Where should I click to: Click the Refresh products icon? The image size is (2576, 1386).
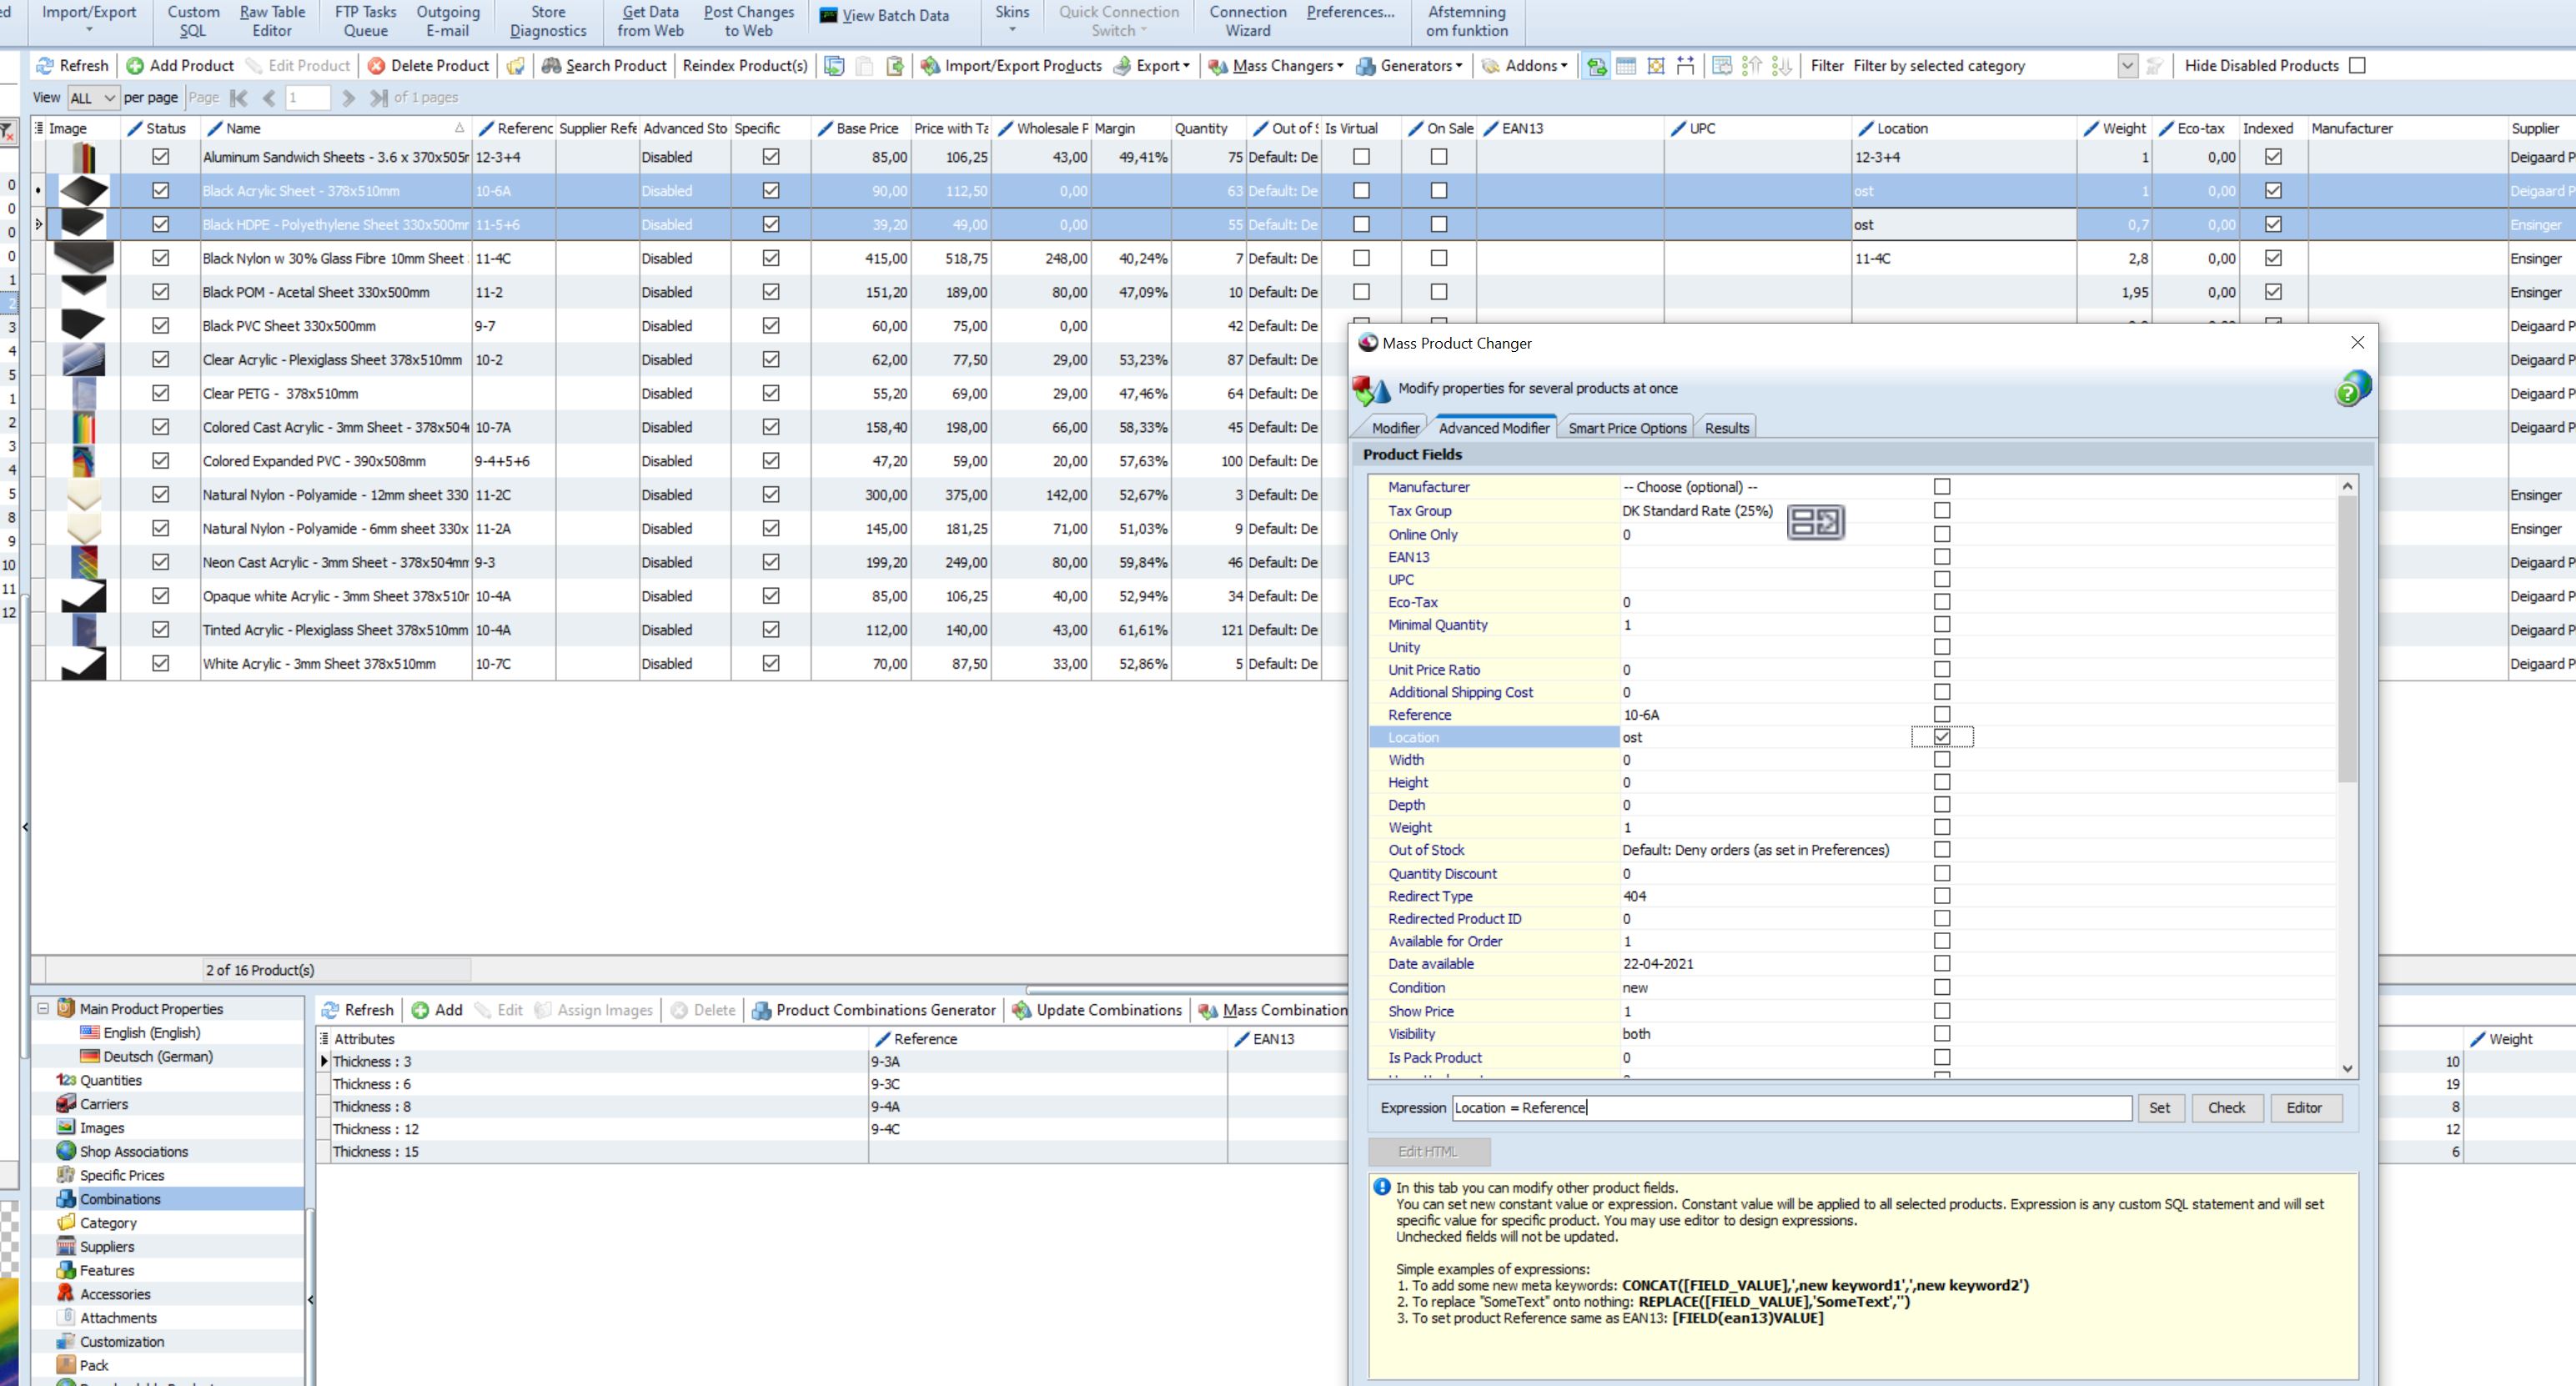[x=45, y=66]
